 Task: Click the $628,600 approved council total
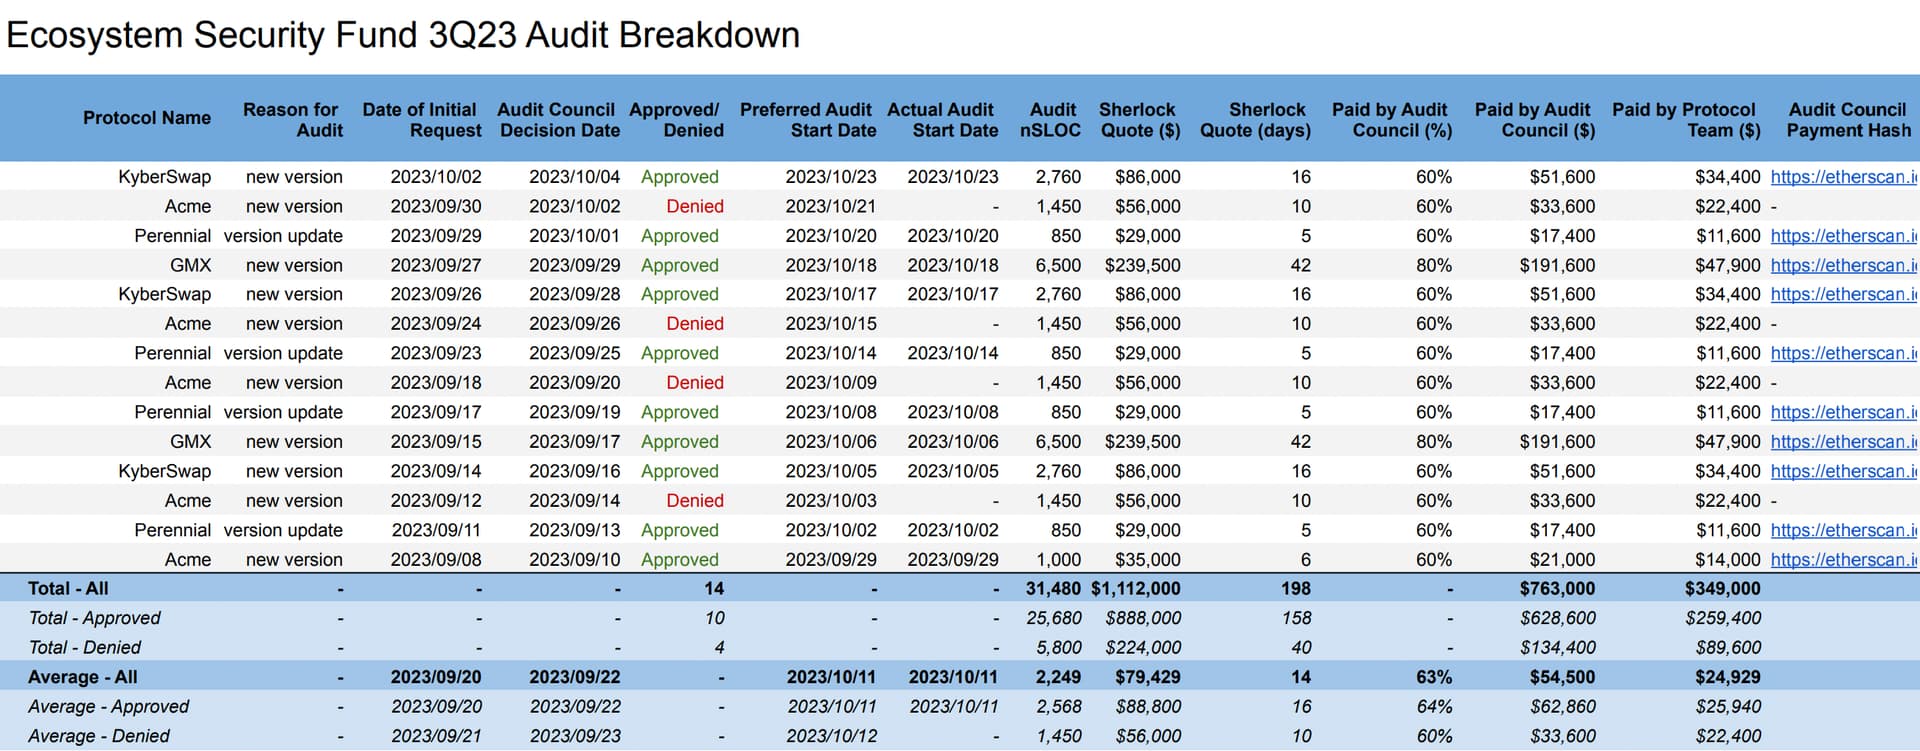click(1557, 618)
